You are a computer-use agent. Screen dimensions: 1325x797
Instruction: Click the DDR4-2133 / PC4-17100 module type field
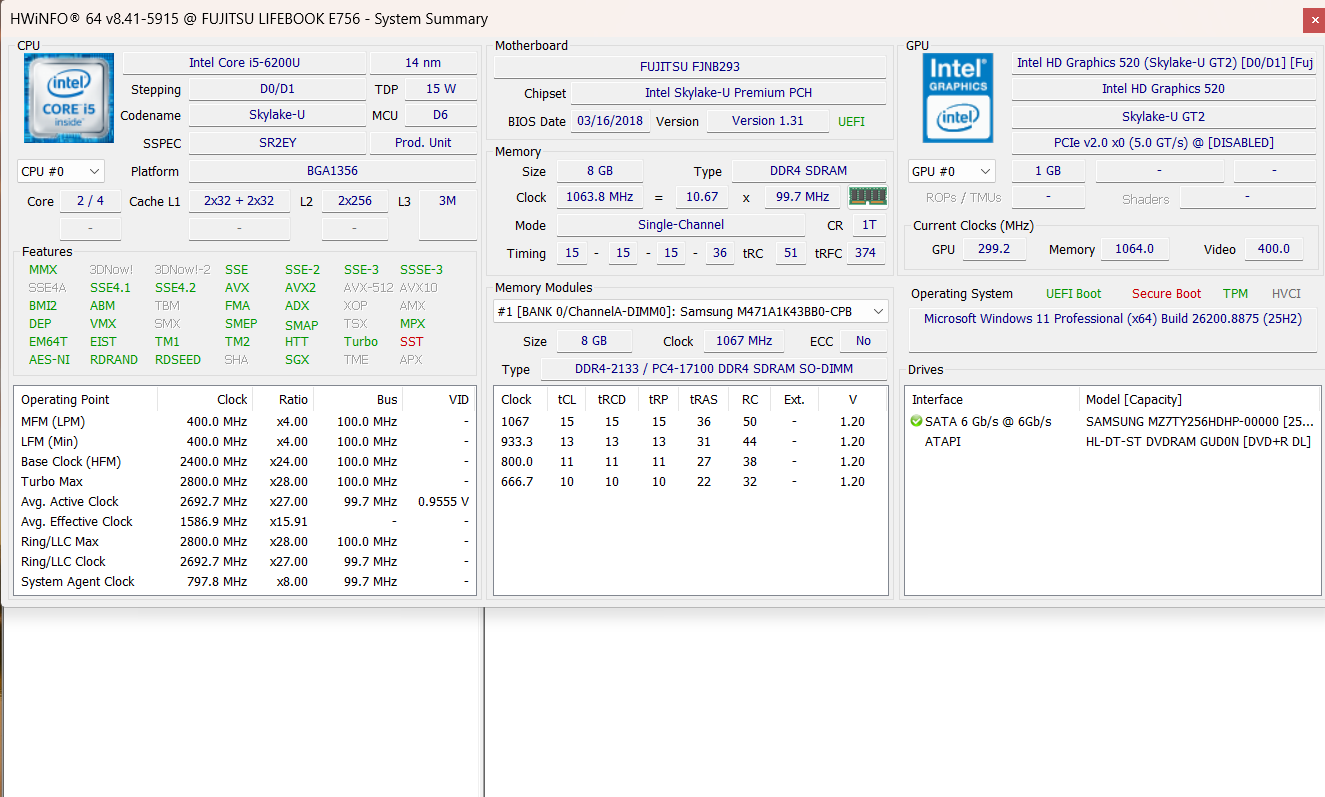click(x=715, y=369)
